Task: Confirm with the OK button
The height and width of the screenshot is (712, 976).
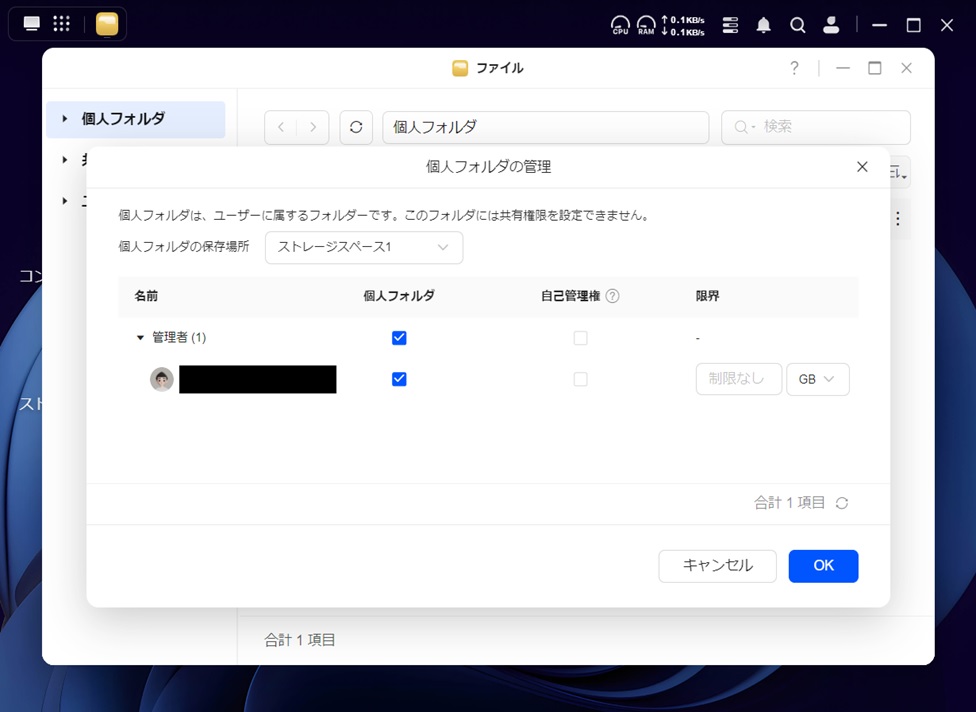Action: (824, 566)
